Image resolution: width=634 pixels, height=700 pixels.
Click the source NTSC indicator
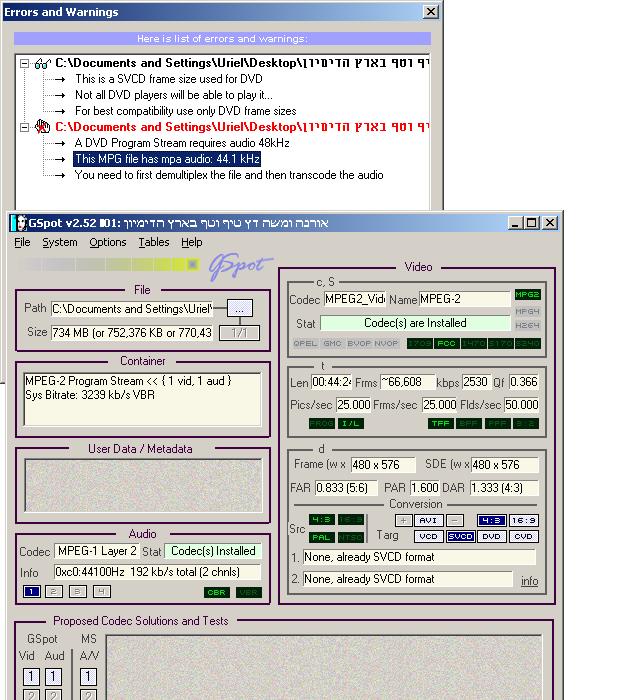[350, 537]
